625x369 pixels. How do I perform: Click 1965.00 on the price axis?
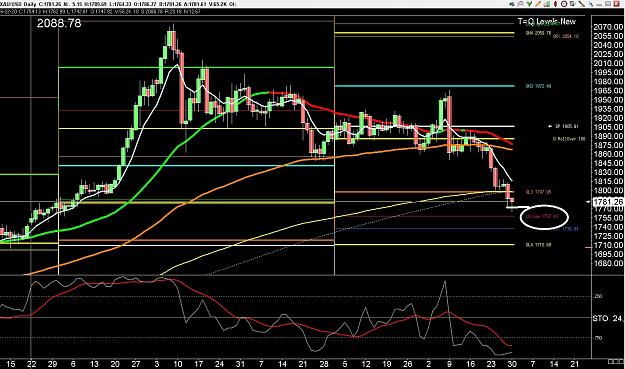point(608,91)
